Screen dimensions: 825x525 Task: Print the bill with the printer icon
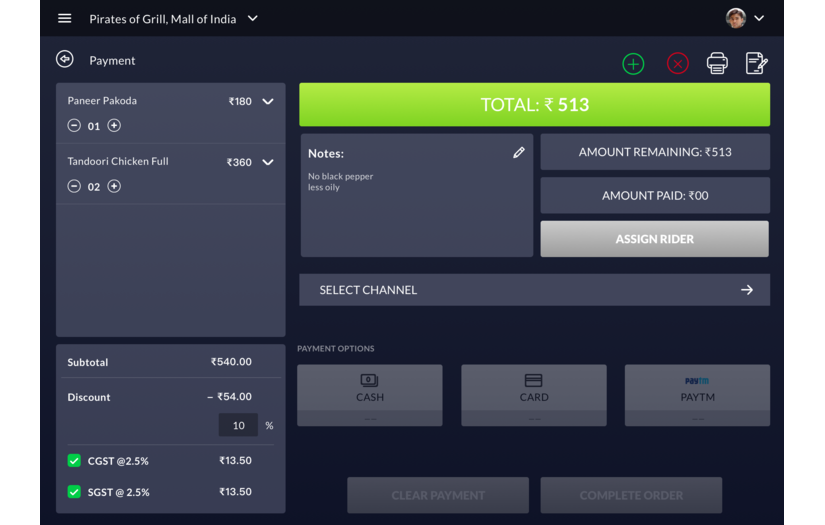tap(717, 63)
